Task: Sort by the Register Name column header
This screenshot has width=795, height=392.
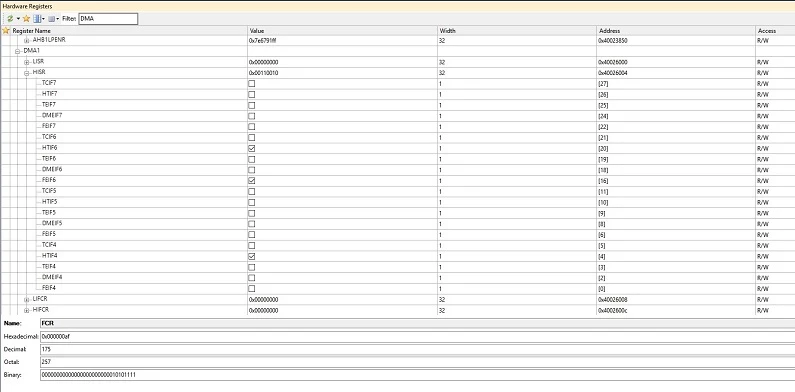Action: 31,30
